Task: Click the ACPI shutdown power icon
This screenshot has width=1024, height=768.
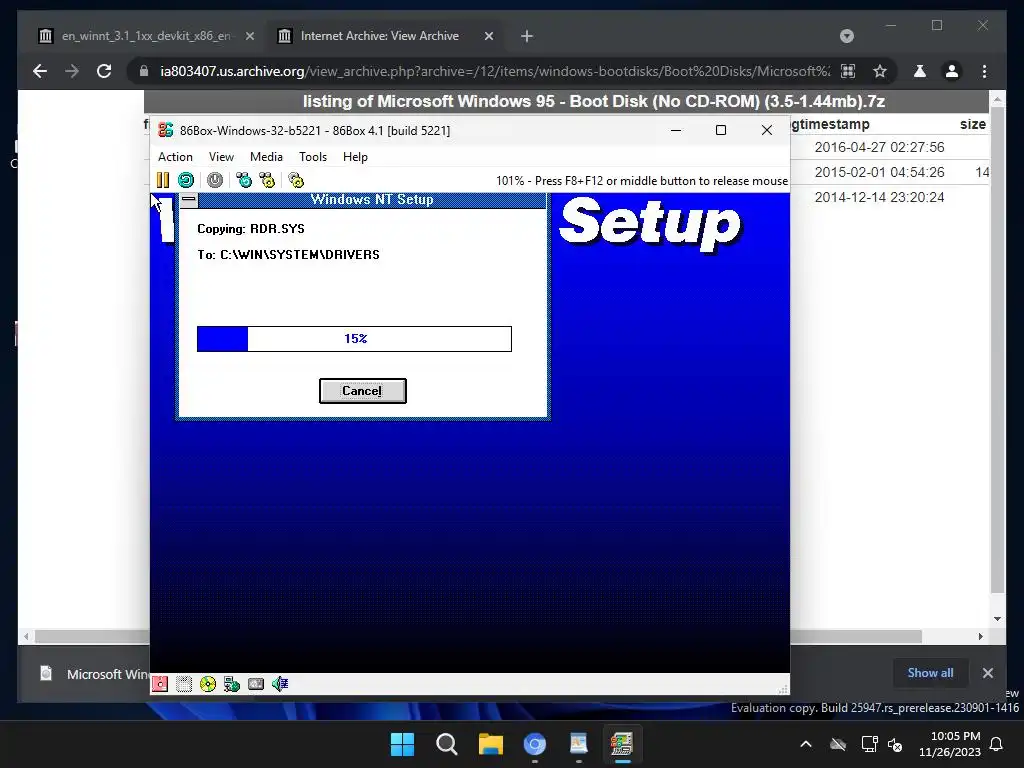Action: click(215, 180)
